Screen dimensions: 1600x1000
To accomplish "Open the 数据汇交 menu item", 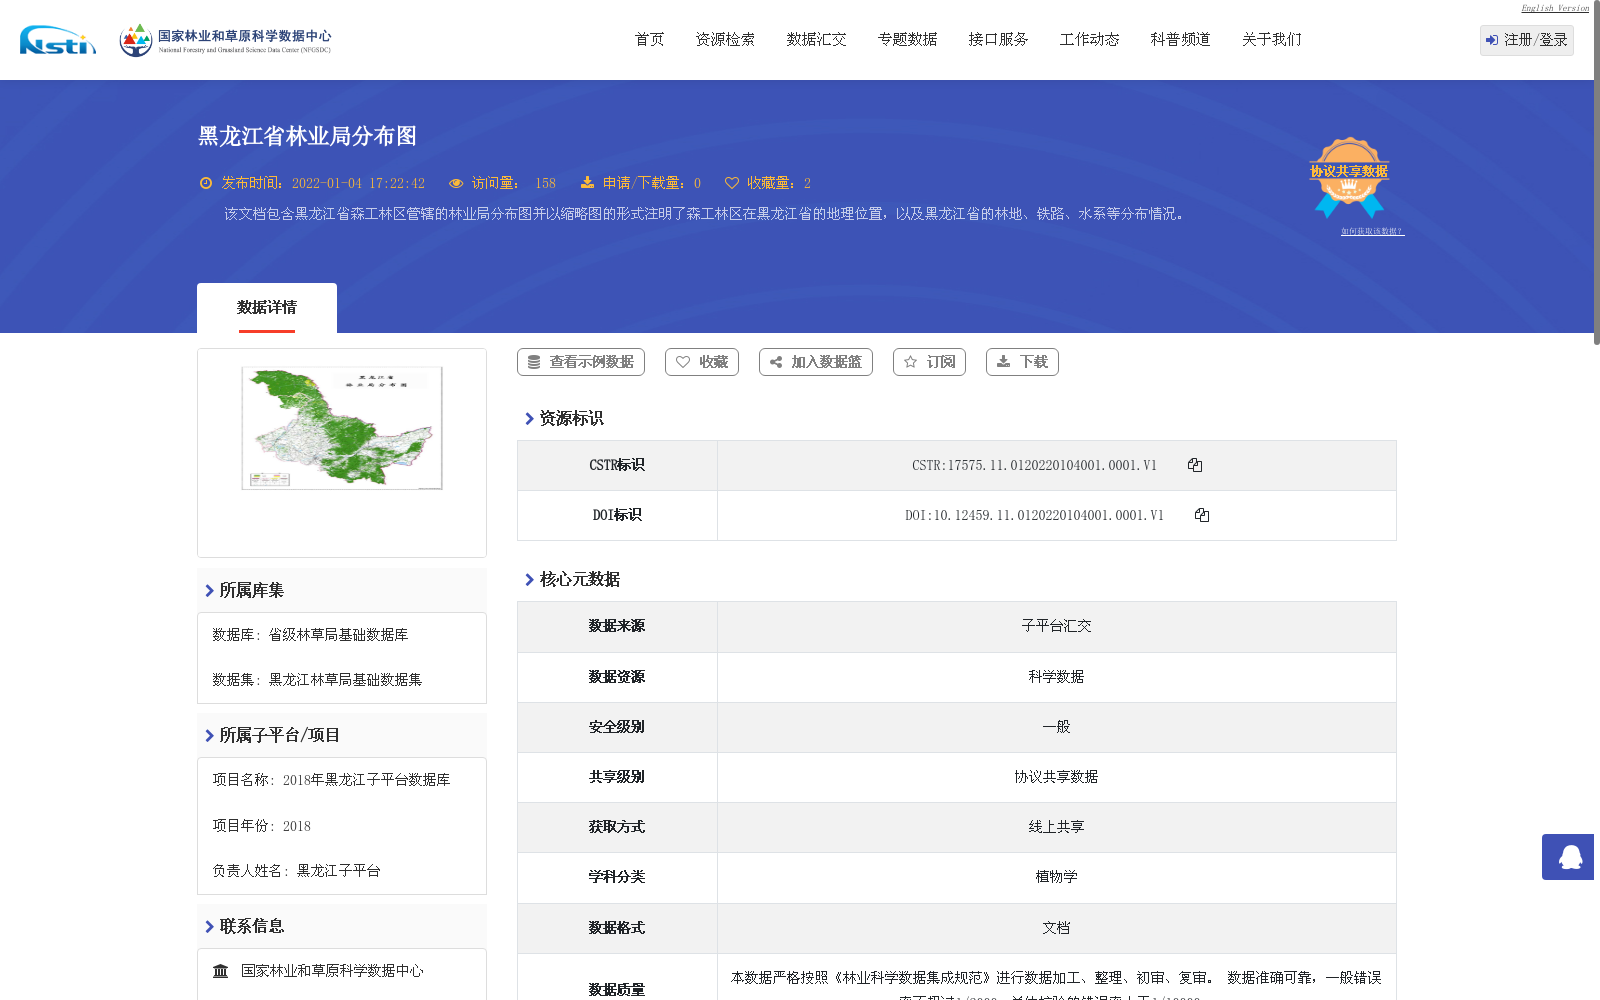I will click(x=816, y=40).
